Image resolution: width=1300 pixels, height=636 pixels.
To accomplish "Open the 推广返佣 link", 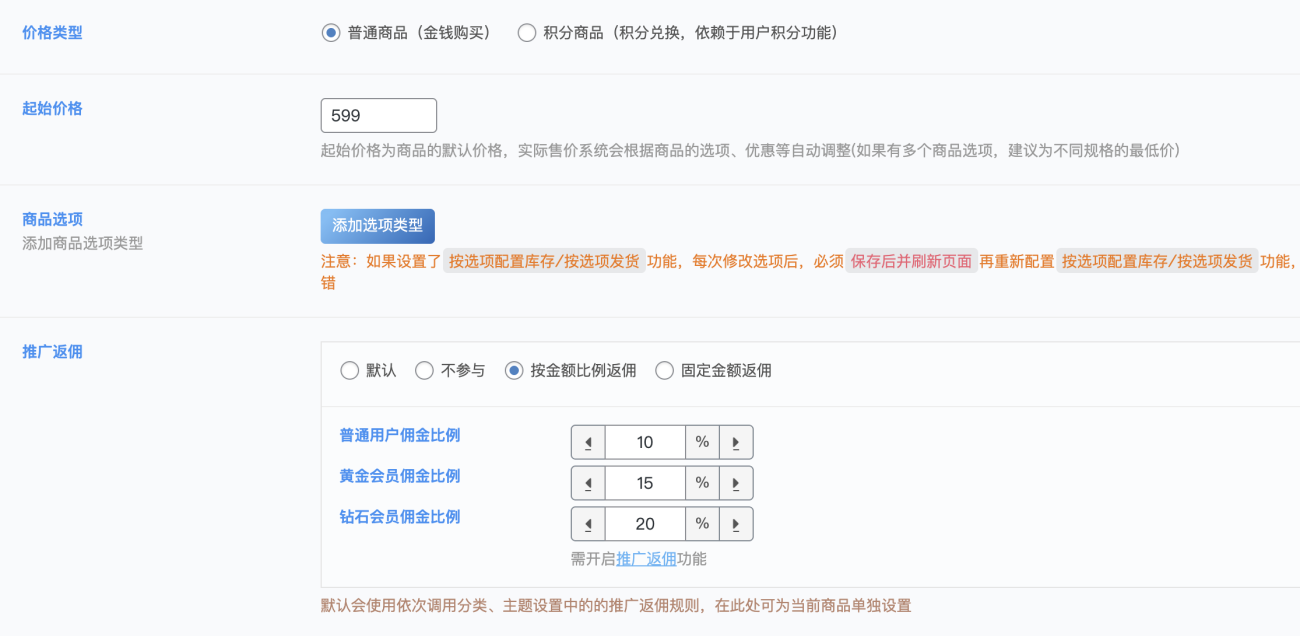I will click(x=644, y=559).
